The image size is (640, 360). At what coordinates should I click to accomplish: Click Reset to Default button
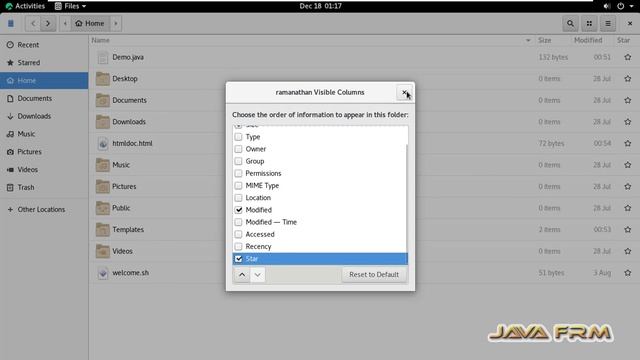pos(374,275)
